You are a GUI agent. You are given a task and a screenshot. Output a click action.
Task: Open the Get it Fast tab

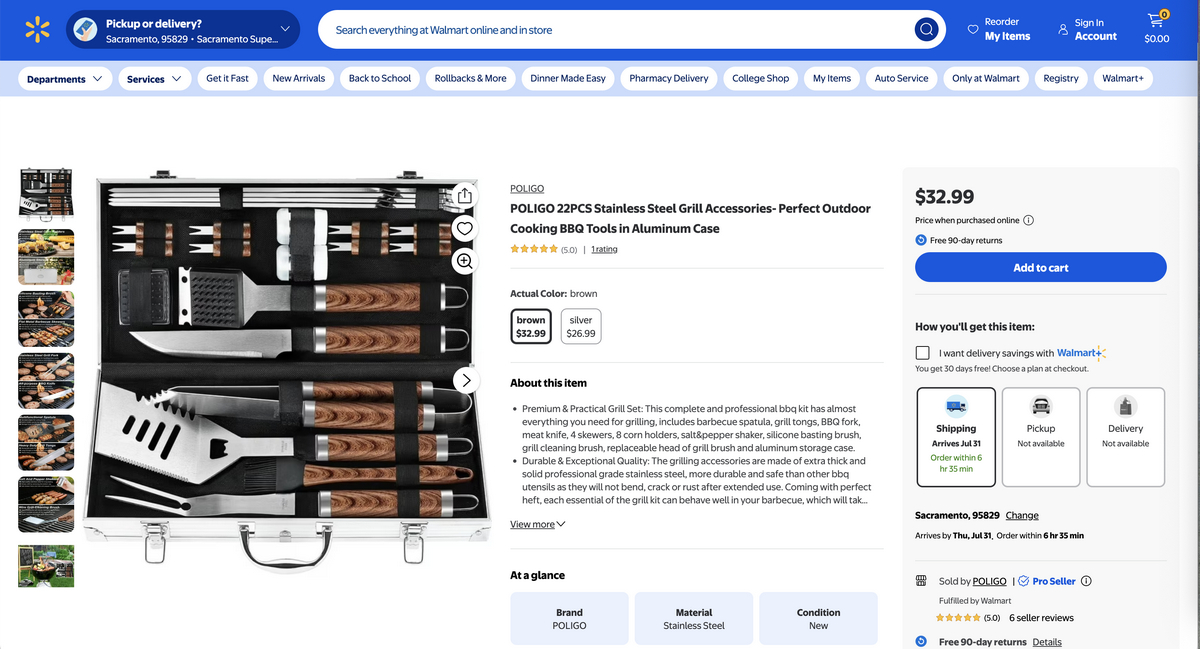pyautogui.click(x=227, y=78)
